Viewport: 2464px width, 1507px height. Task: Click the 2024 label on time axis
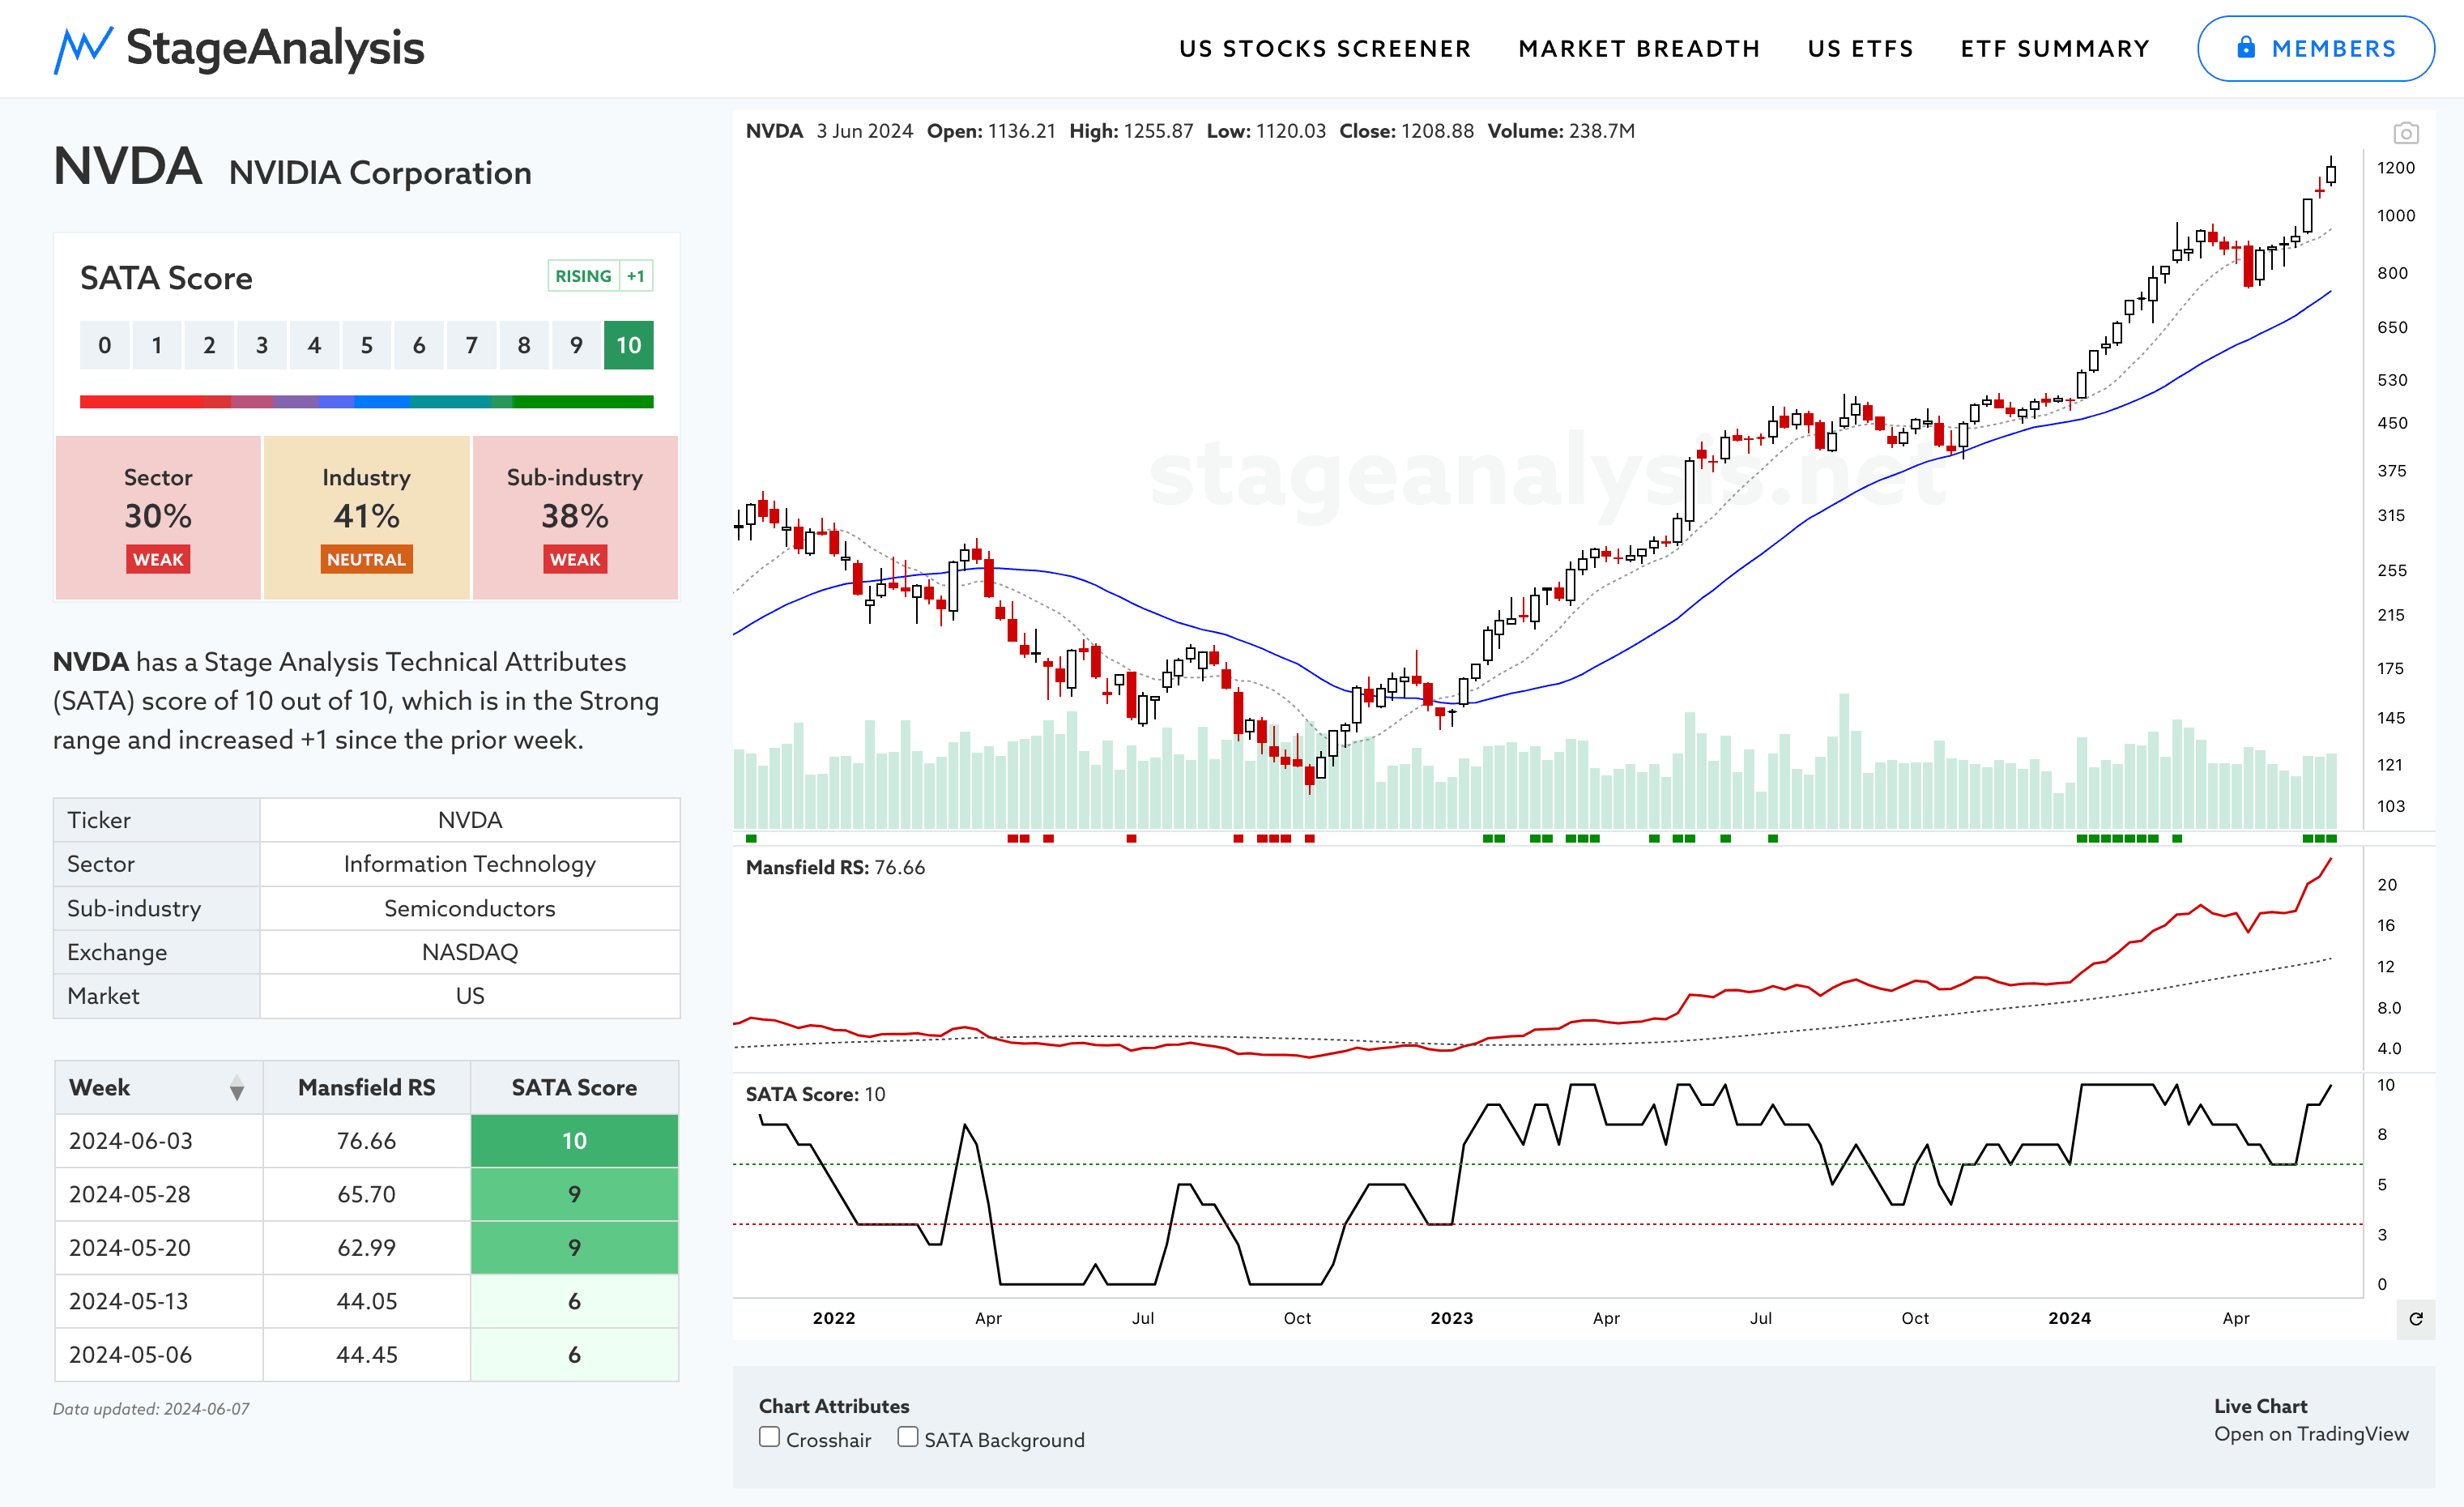tap(2069, 1318)
